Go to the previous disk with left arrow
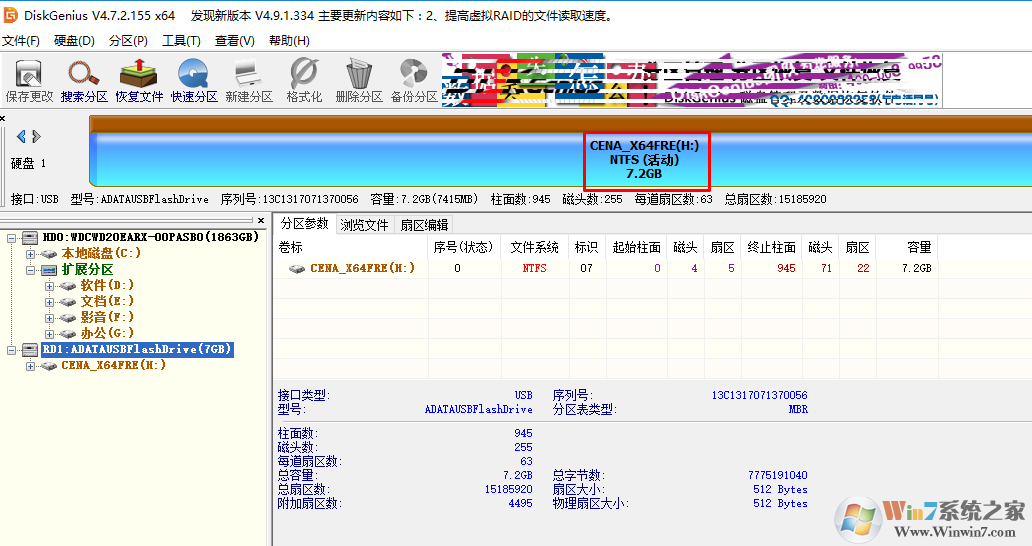This screenshot has width=1032, height=546. pos(21,136)
